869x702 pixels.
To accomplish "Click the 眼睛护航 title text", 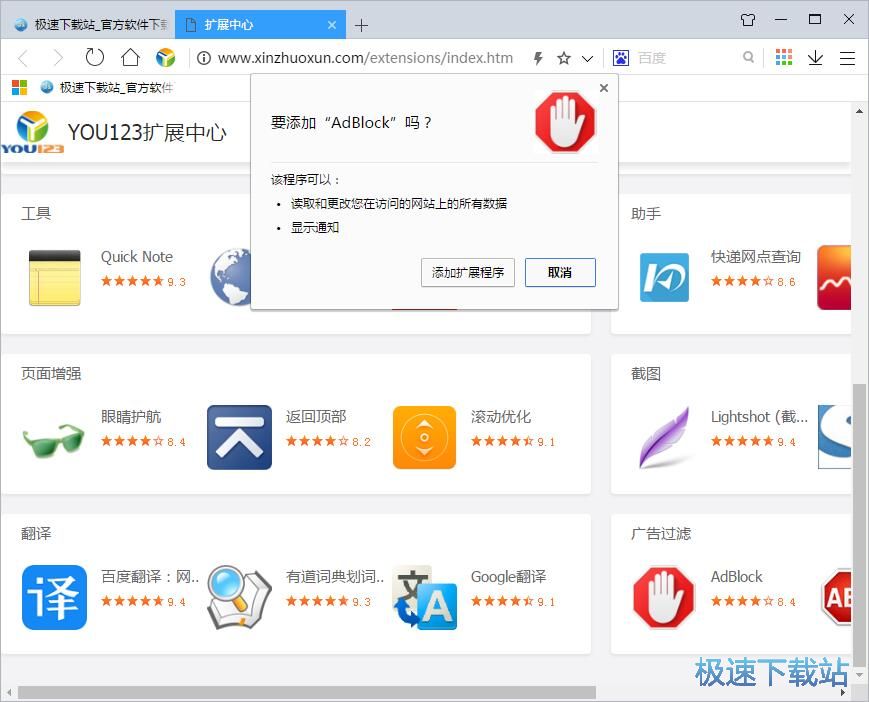I will [x=131, y=417].
